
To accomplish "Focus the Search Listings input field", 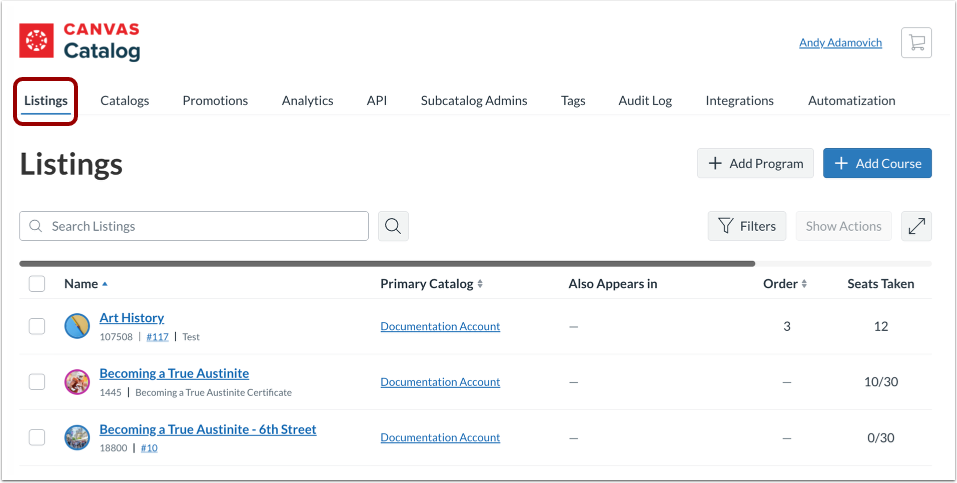I will [194, 226].
